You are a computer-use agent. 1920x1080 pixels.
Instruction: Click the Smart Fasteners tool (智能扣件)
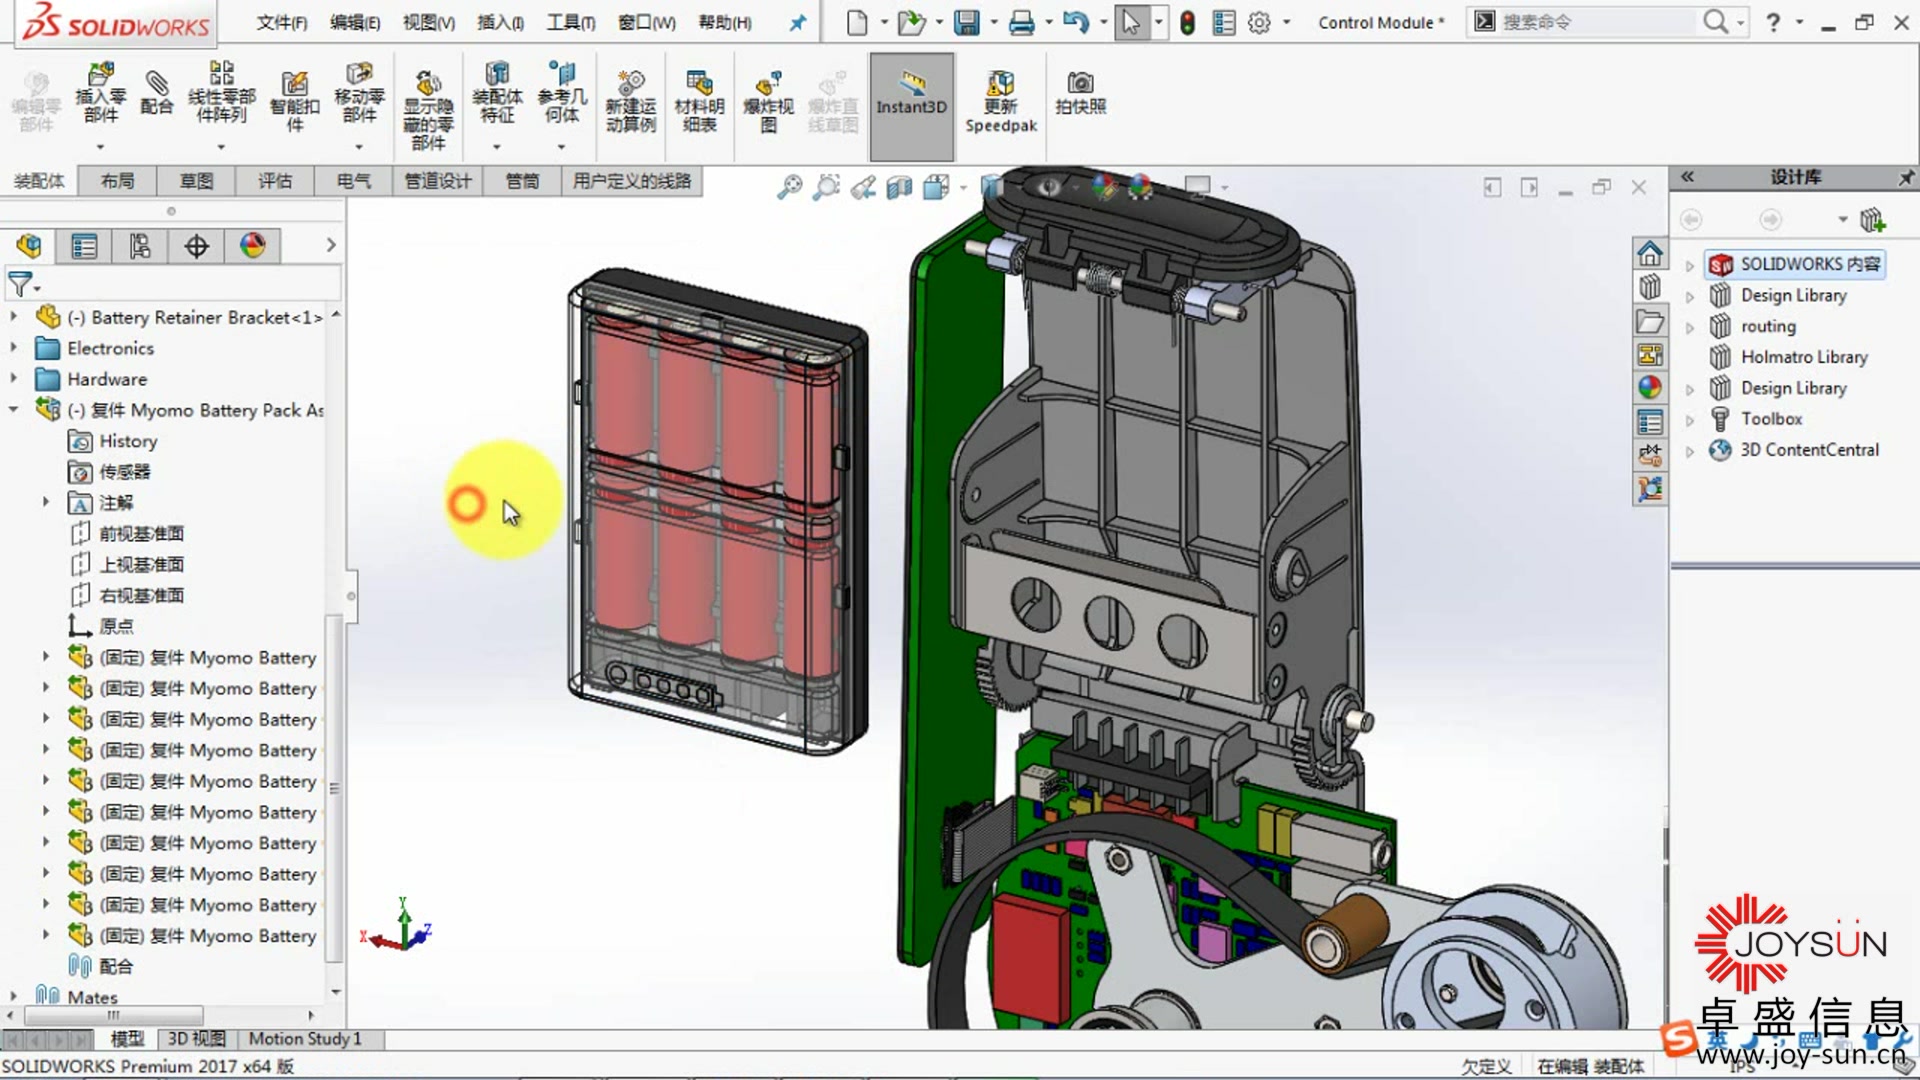pyautogui.click(x=294, y=100)
